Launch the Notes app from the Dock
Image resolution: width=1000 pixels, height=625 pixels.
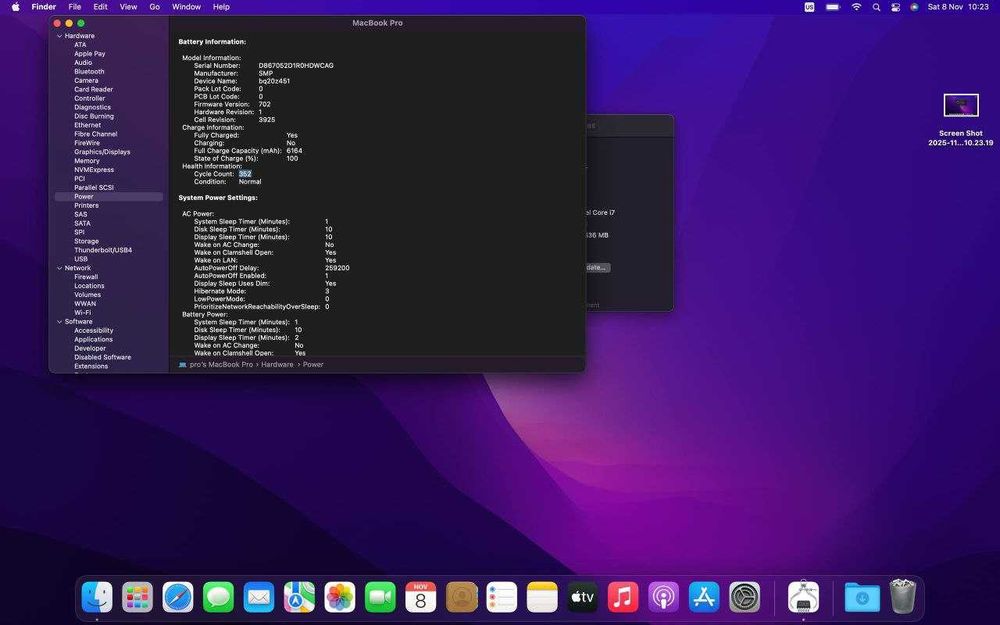pyautogui.click(x=542, y=598)
